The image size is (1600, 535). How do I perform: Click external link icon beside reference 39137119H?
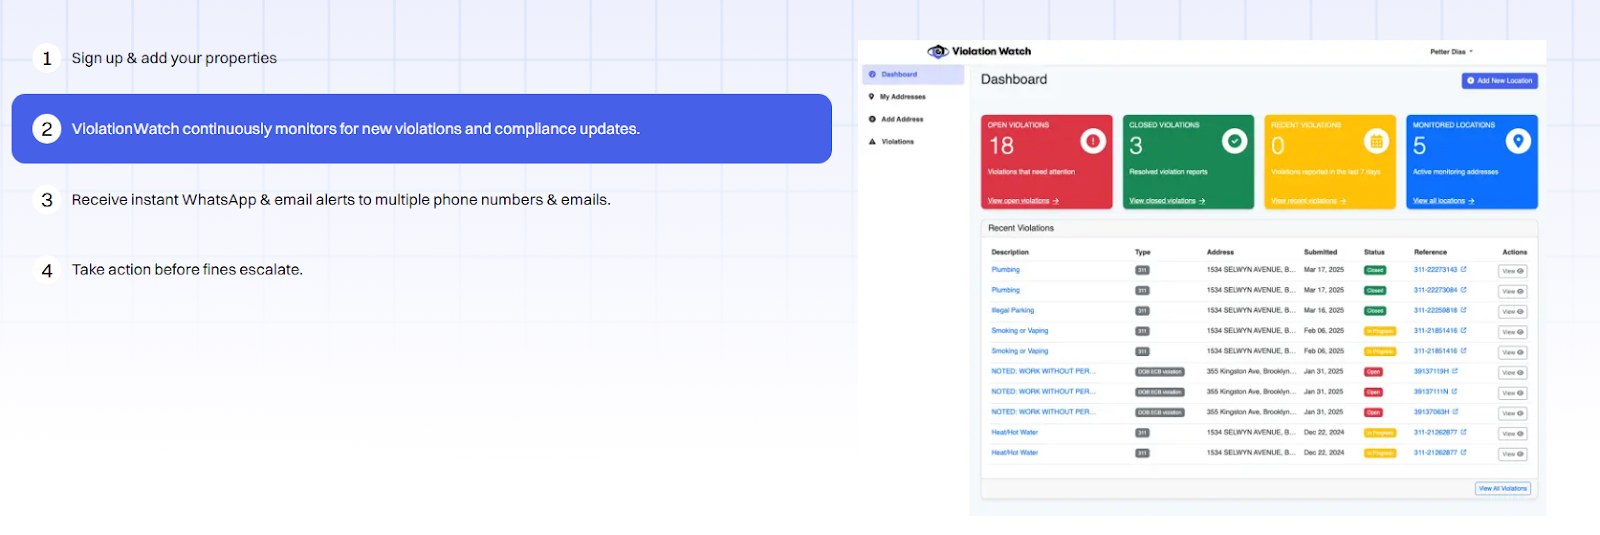(x=1455, y=371)
